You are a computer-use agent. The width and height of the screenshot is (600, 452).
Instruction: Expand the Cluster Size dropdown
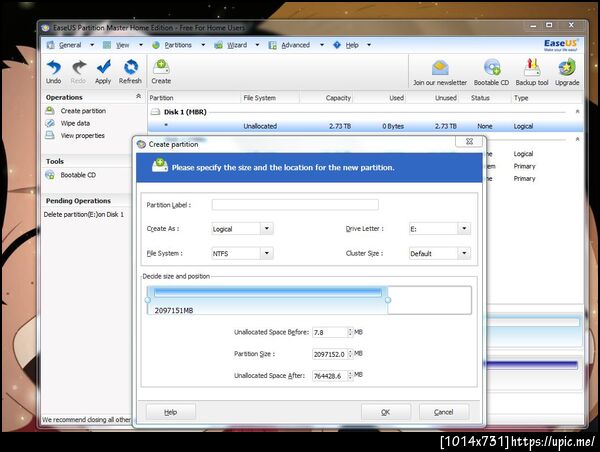click(x=464, y=253)
